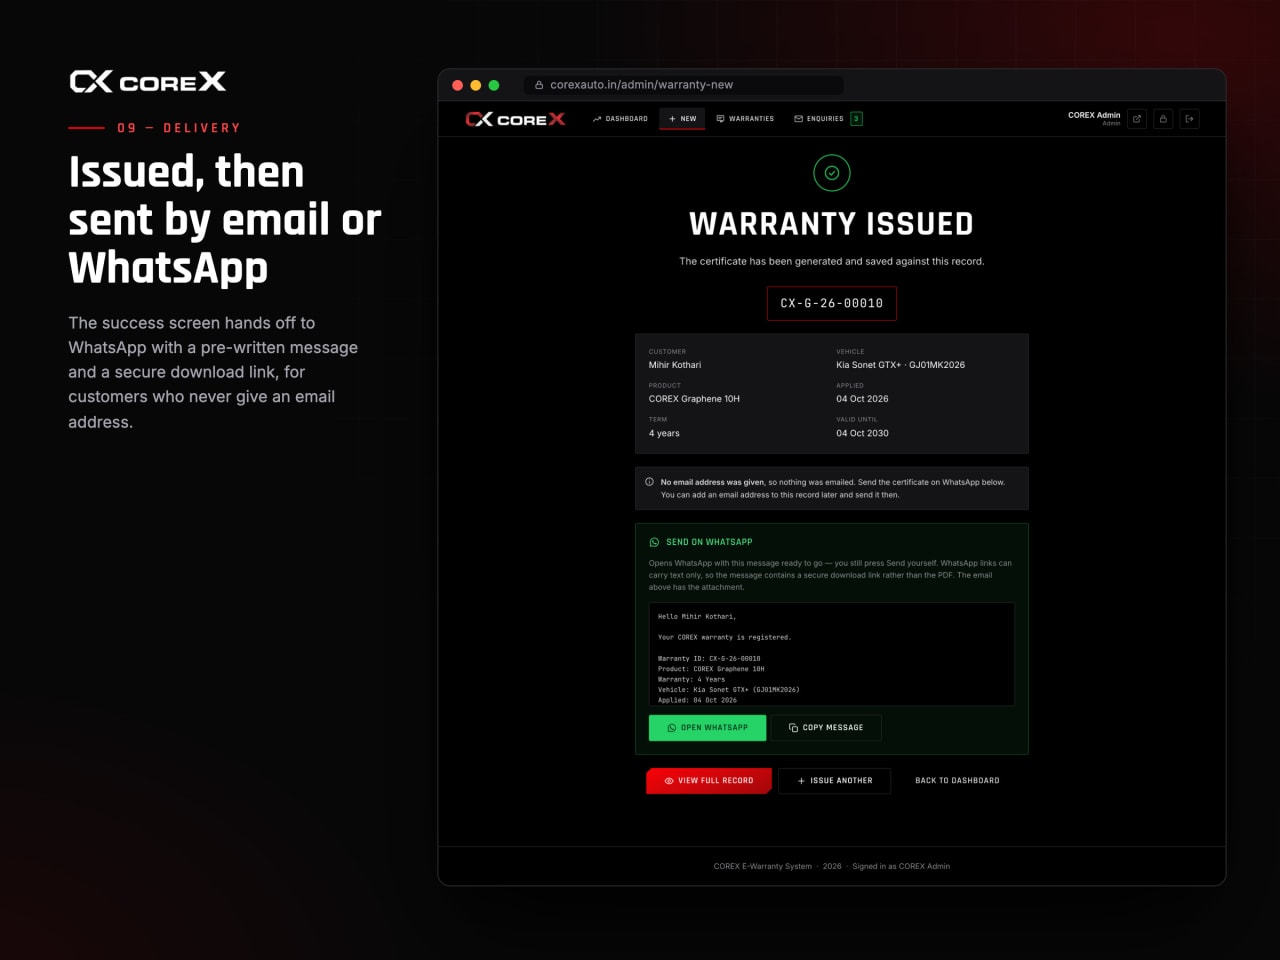The width and height of the screenshot is (1280, 960).
Task: Click the applied date 04 Oct 2026
Action: click(x=862, y=399)
